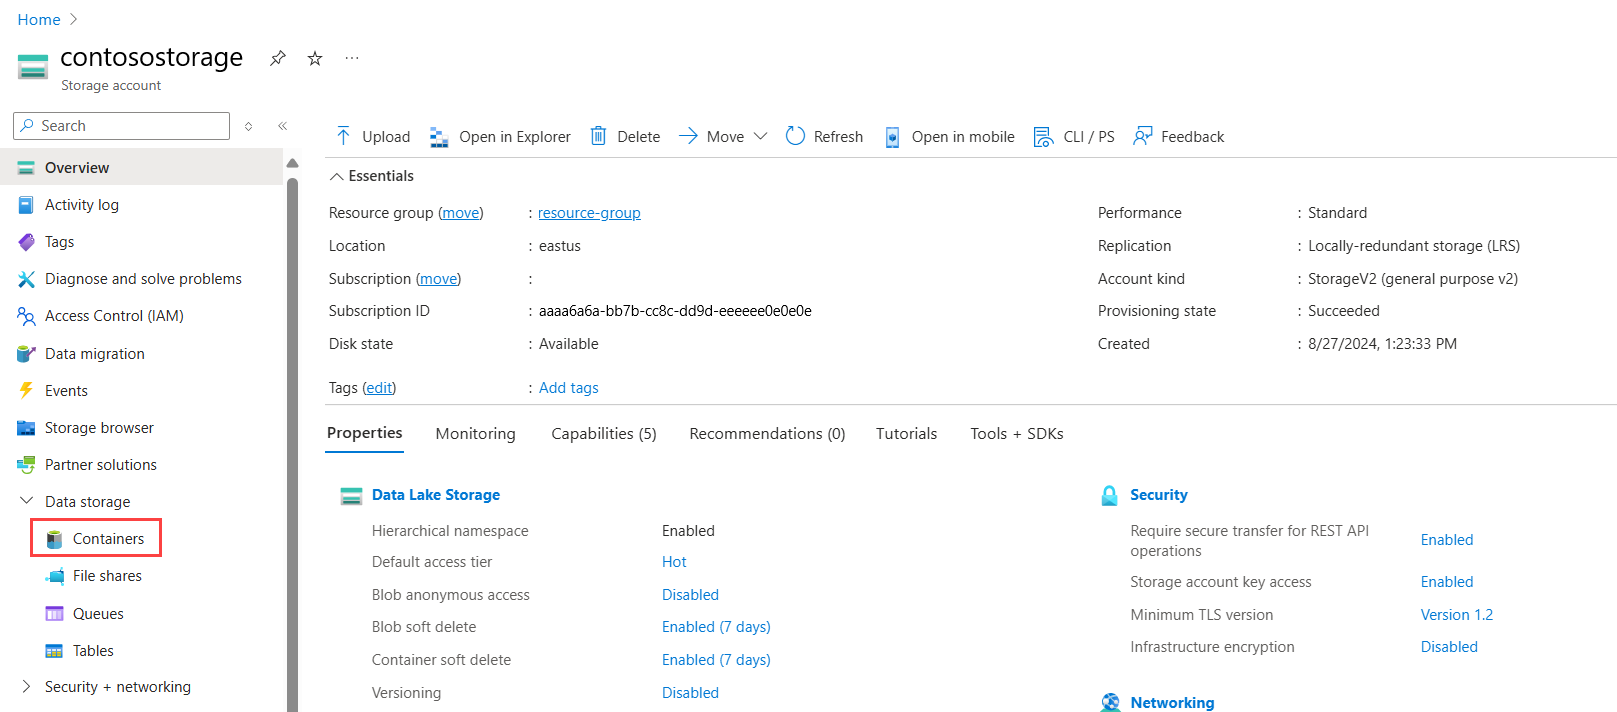The image size is (1617, 712).
Task: Refresh the overview page
Action: tap(824, 137)
